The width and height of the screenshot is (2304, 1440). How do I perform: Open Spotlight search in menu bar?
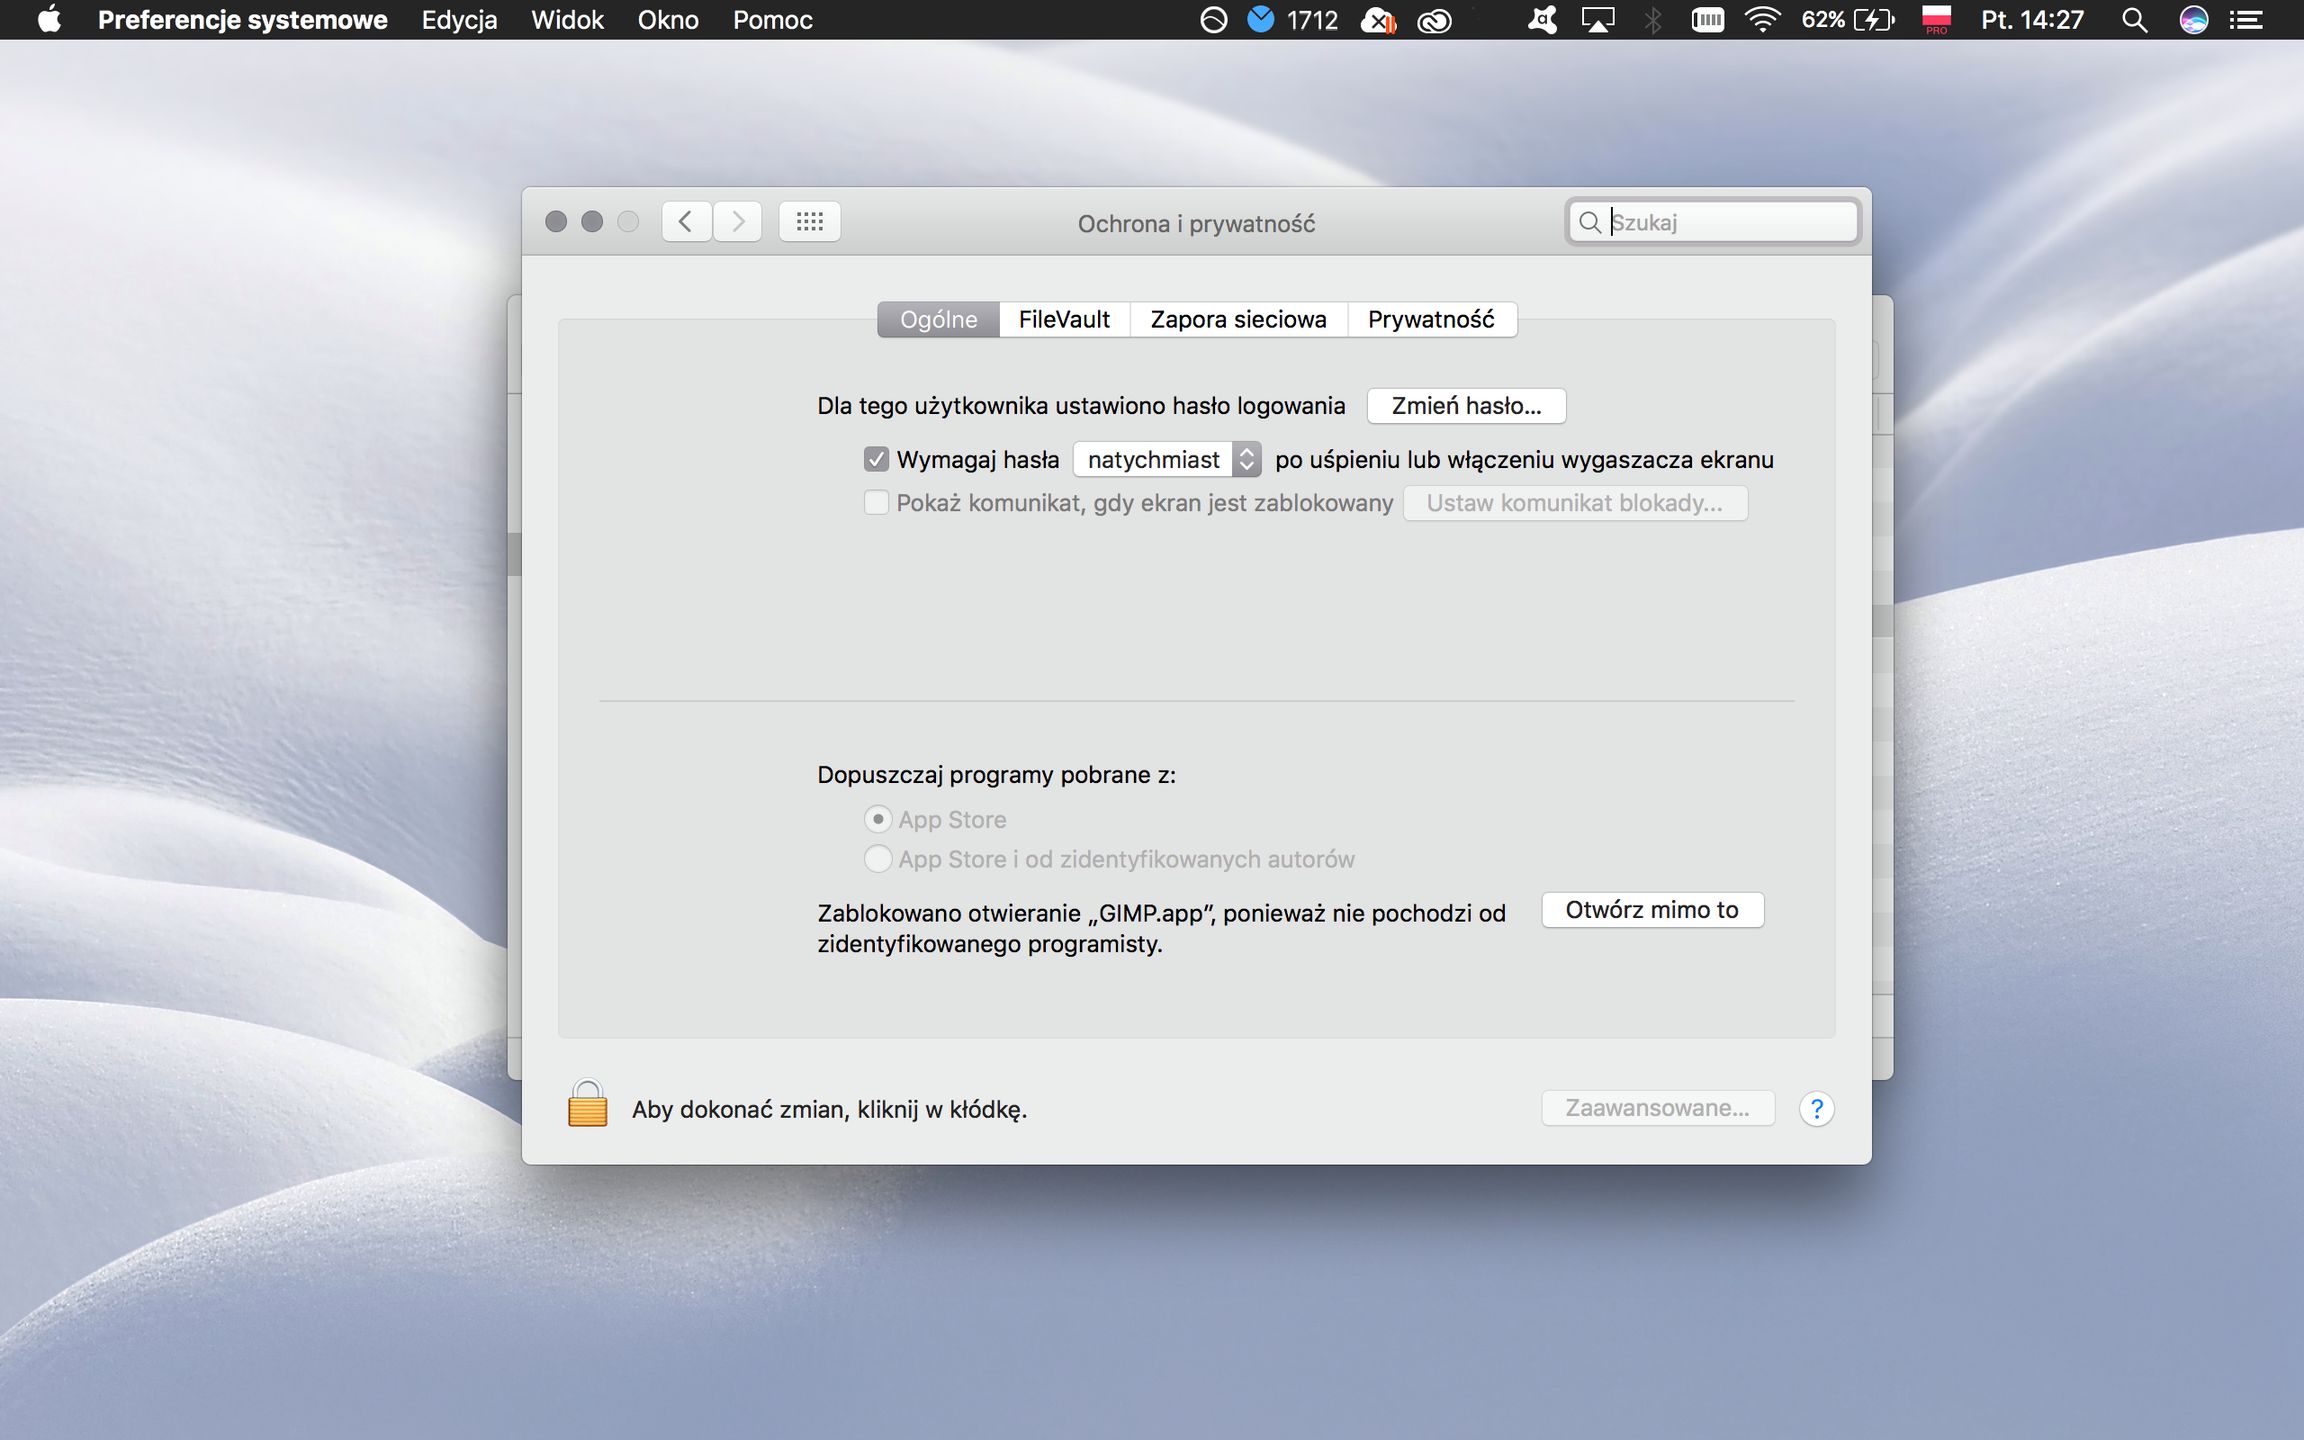pyautogui.click(x=2134, y=20)
